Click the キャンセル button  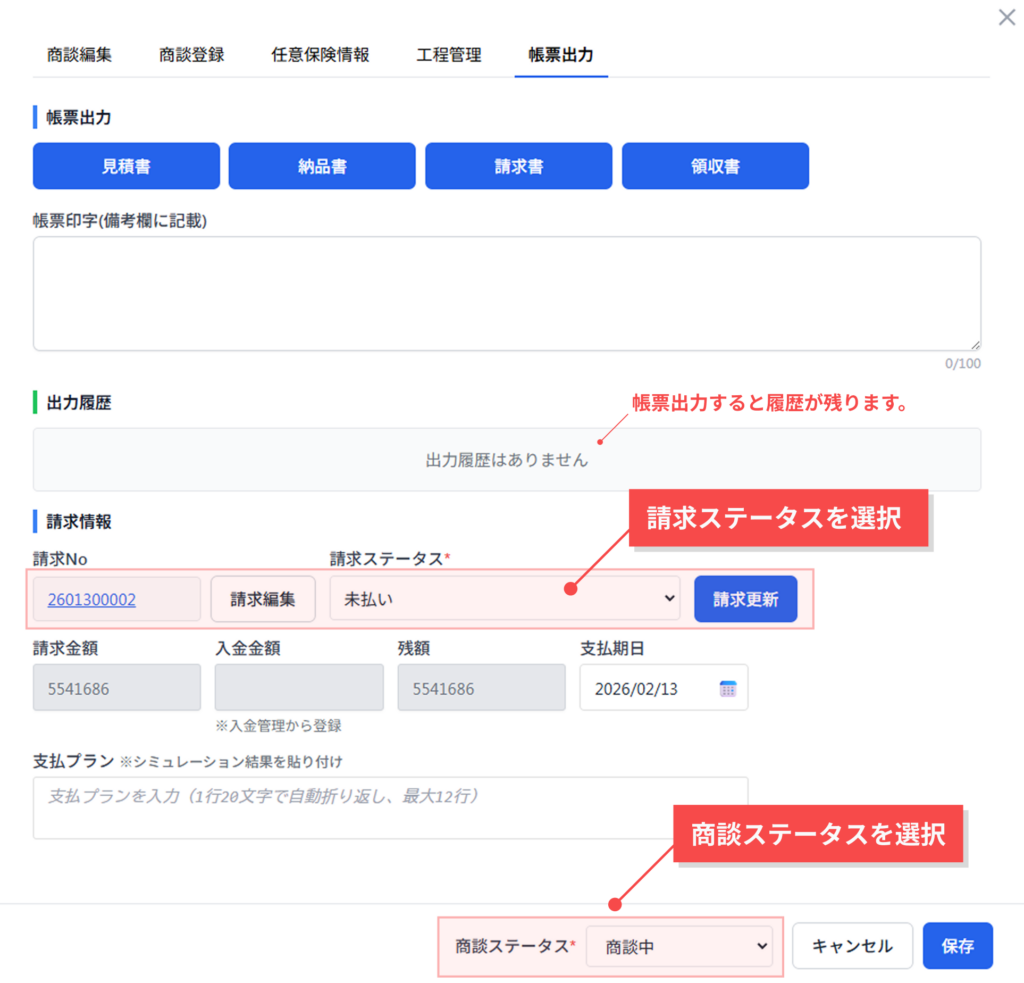point(852,946)
